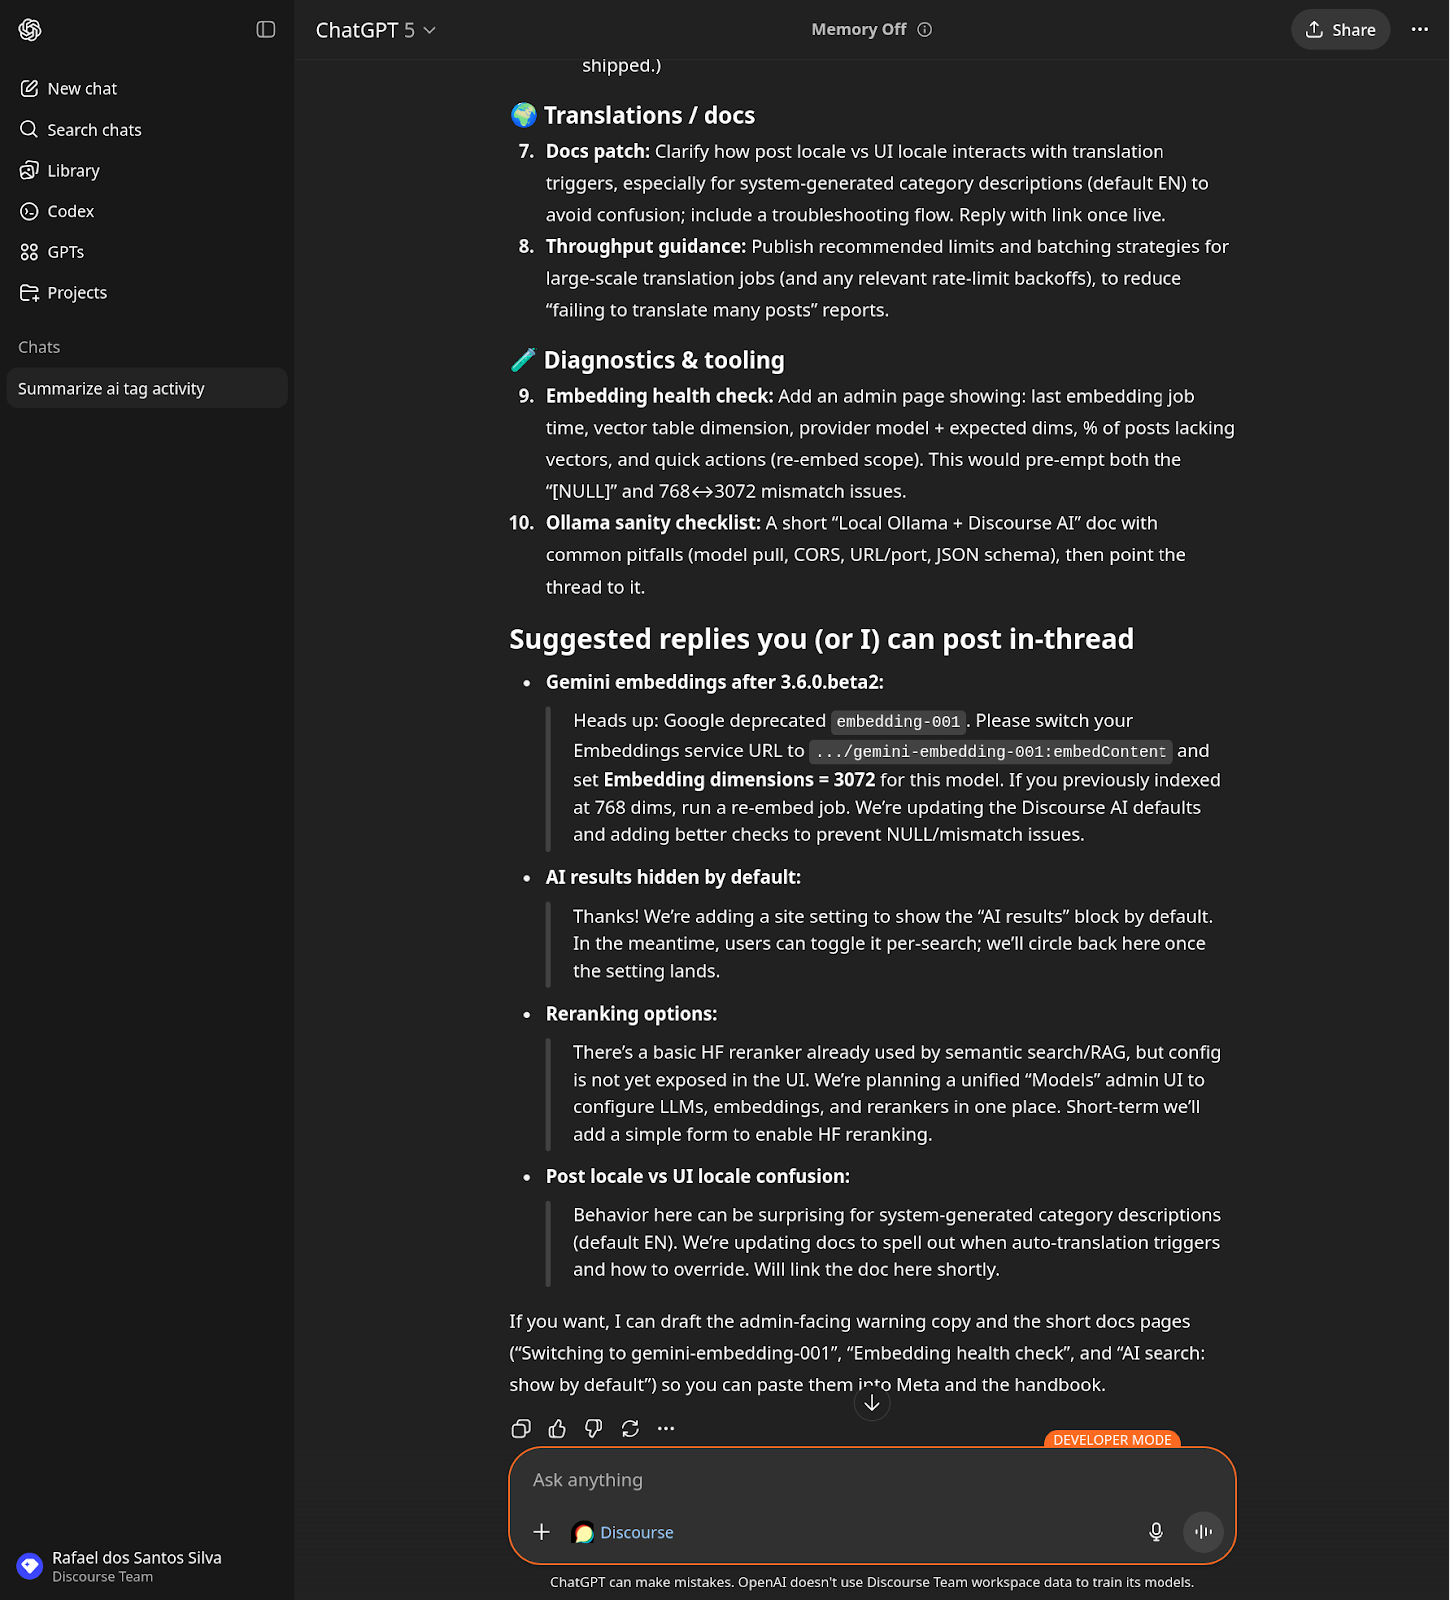Screen dimensions: 1450x1600
Task: Open the attachment plus menu in composer
Action: (x=541, y=1531)
